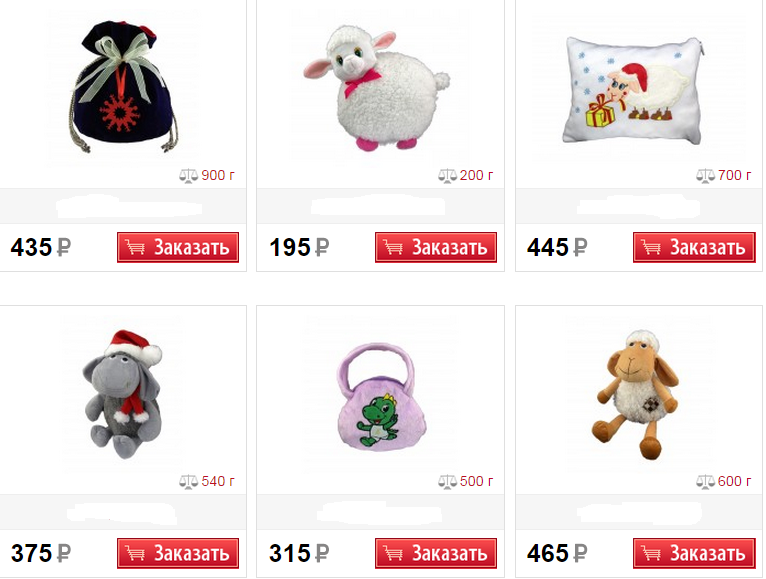Click the scales icon beside 900 г

point(189,175)
